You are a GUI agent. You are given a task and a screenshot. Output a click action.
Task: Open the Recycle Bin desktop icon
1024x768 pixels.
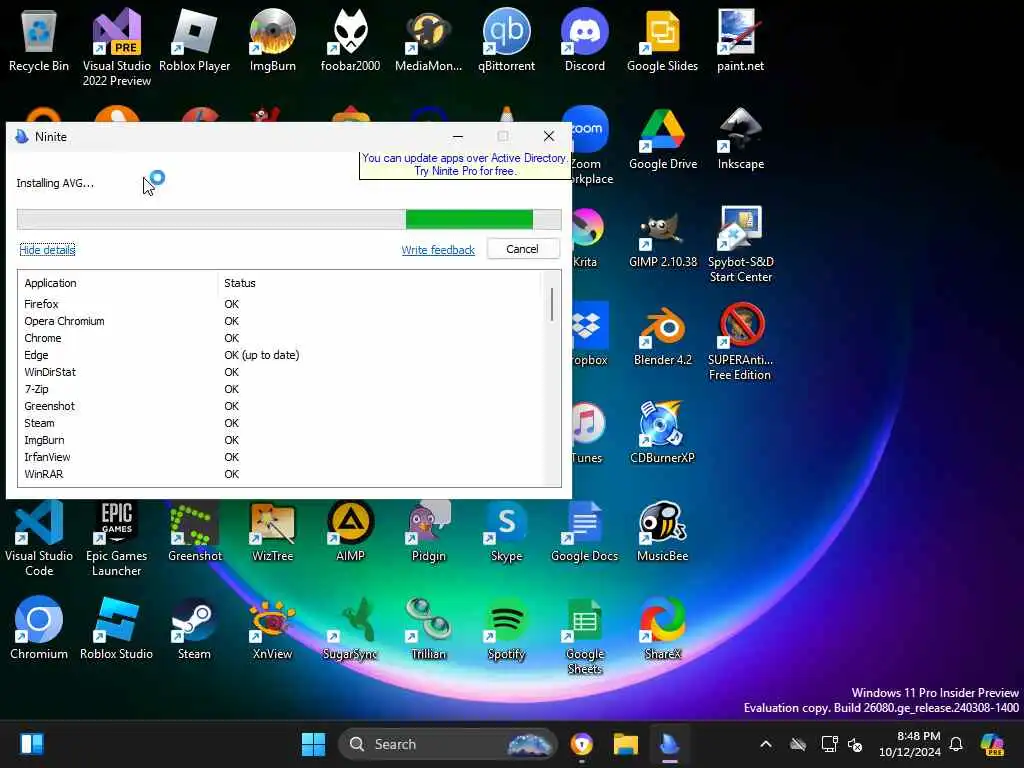pyautogui.click(x=39, y=40)
